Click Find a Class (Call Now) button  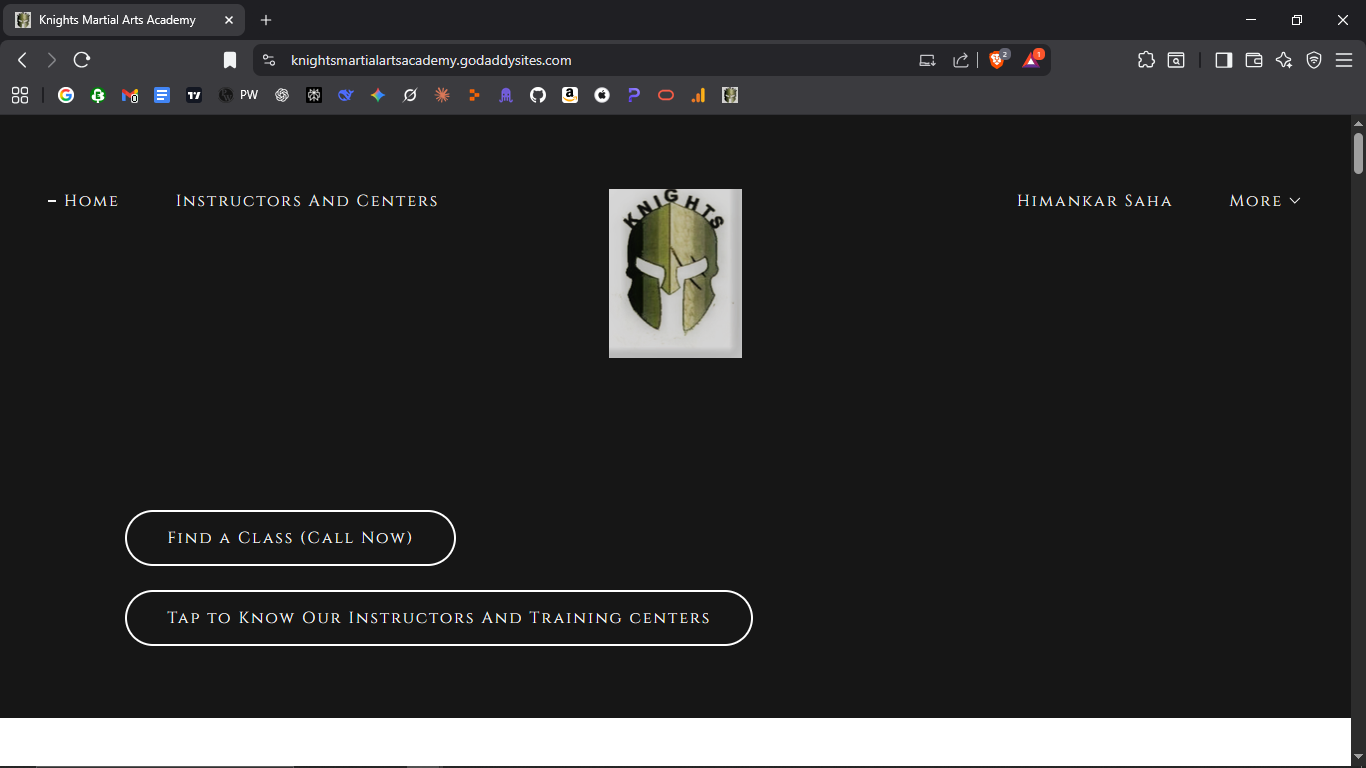coord(290,538)
